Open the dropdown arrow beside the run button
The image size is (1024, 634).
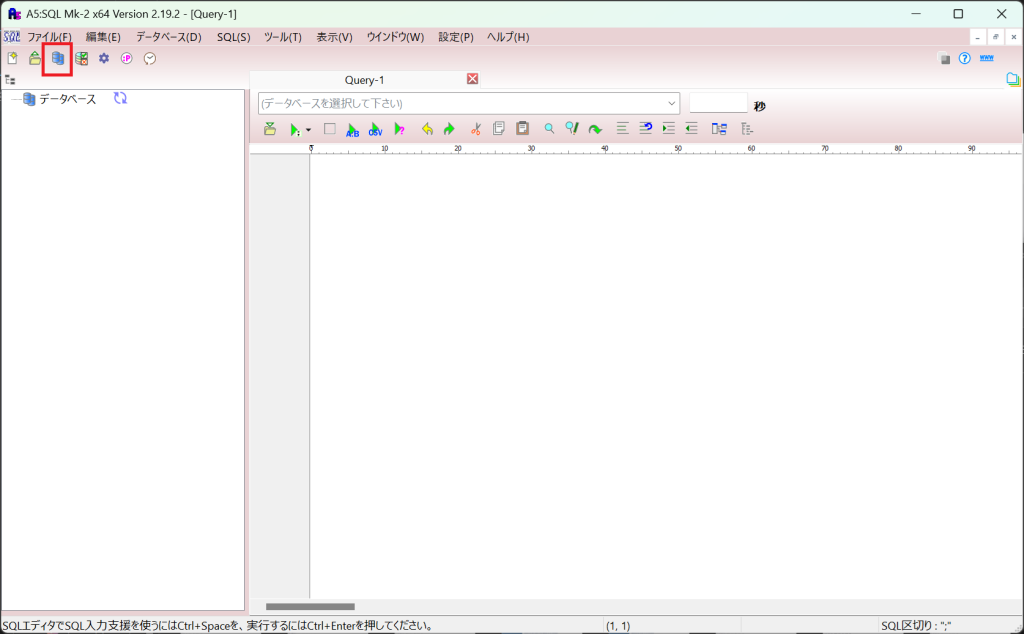[308, 130]
